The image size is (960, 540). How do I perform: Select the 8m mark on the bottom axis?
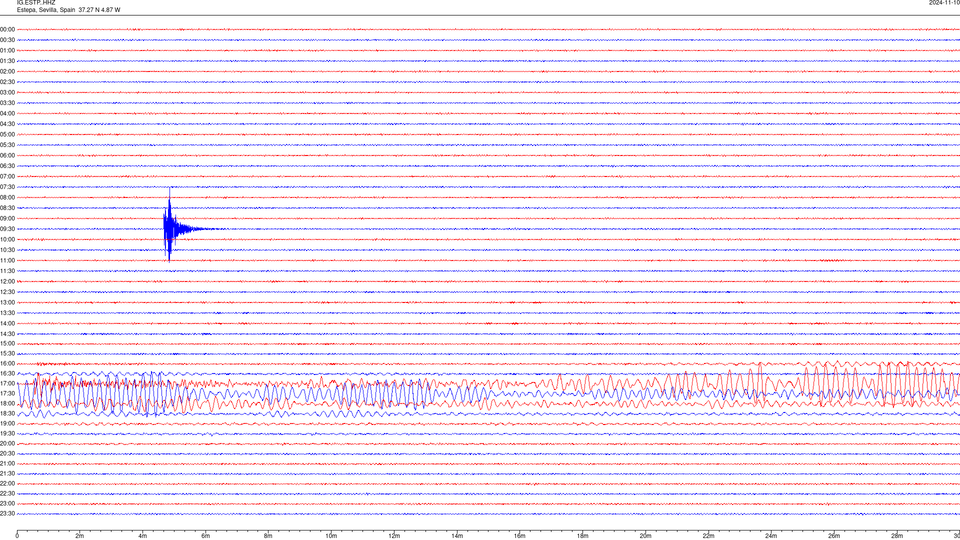click(268, 536)
